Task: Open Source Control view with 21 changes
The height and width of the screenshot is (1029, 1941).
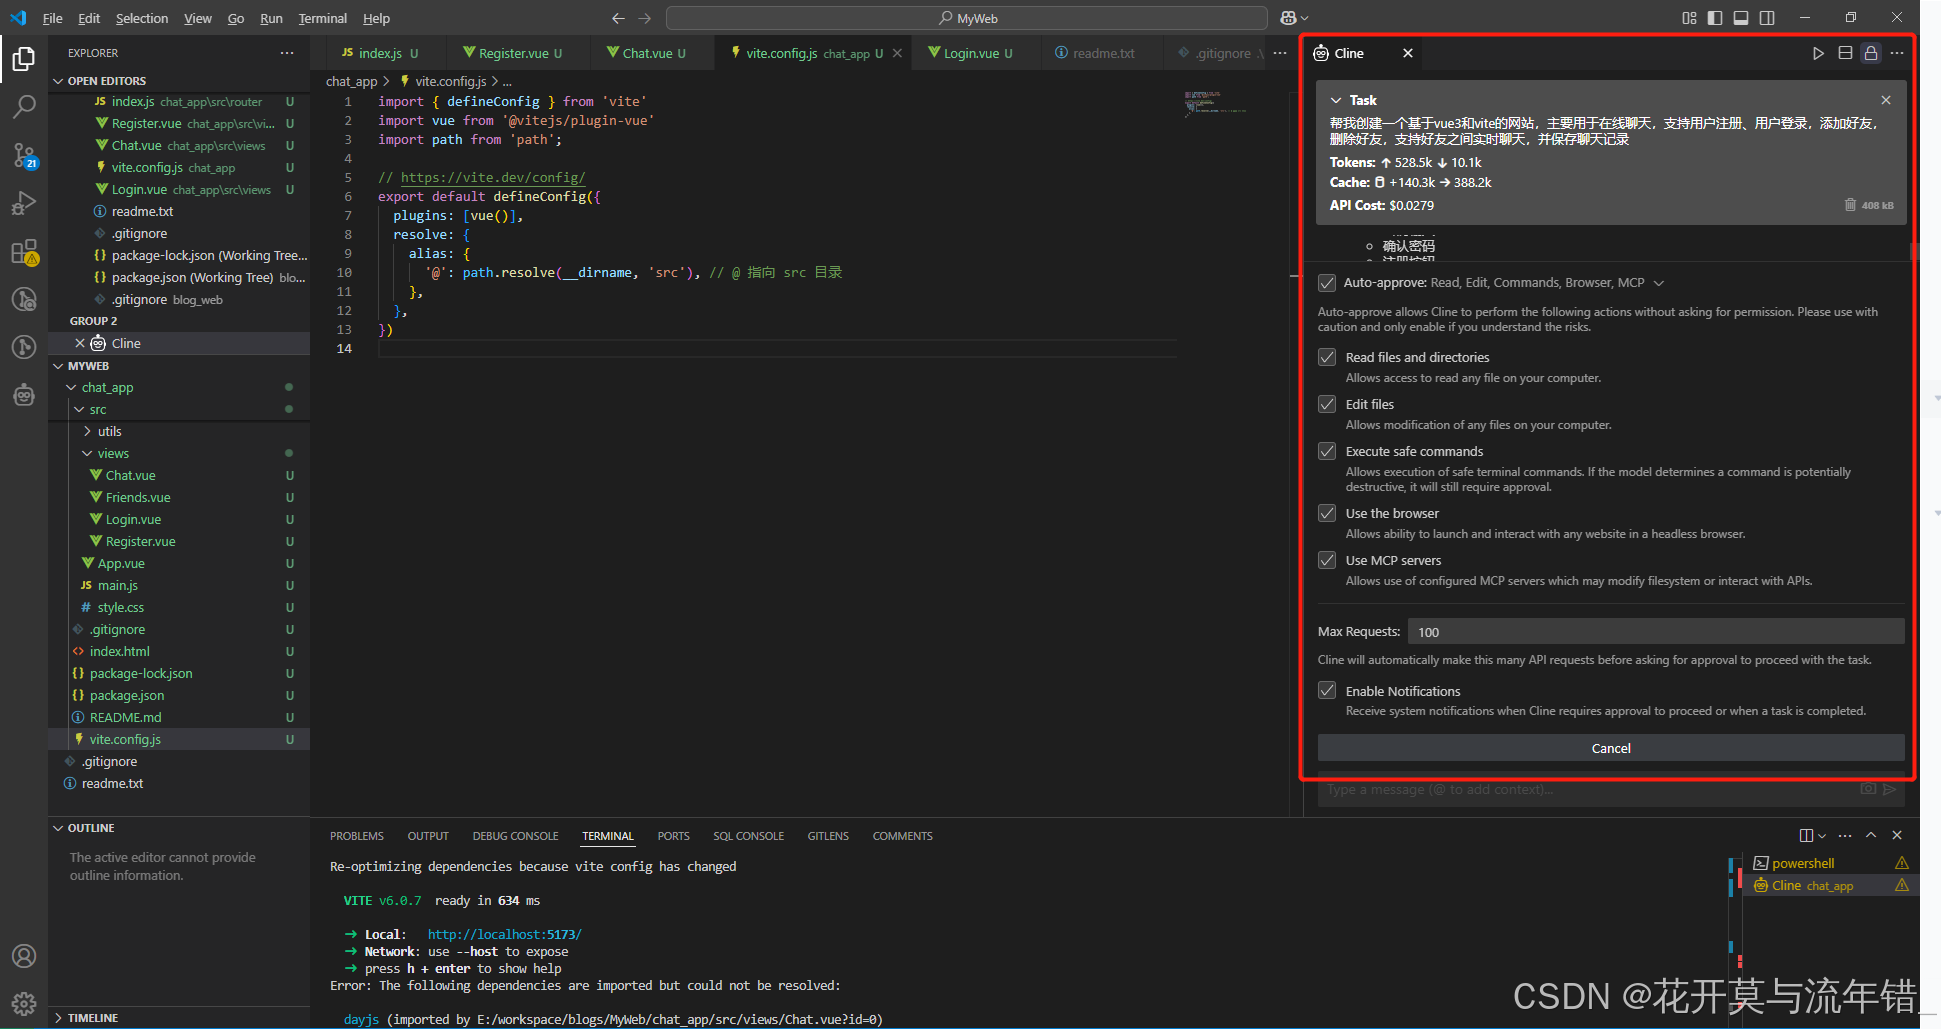Action: click(x=24, y=155)
